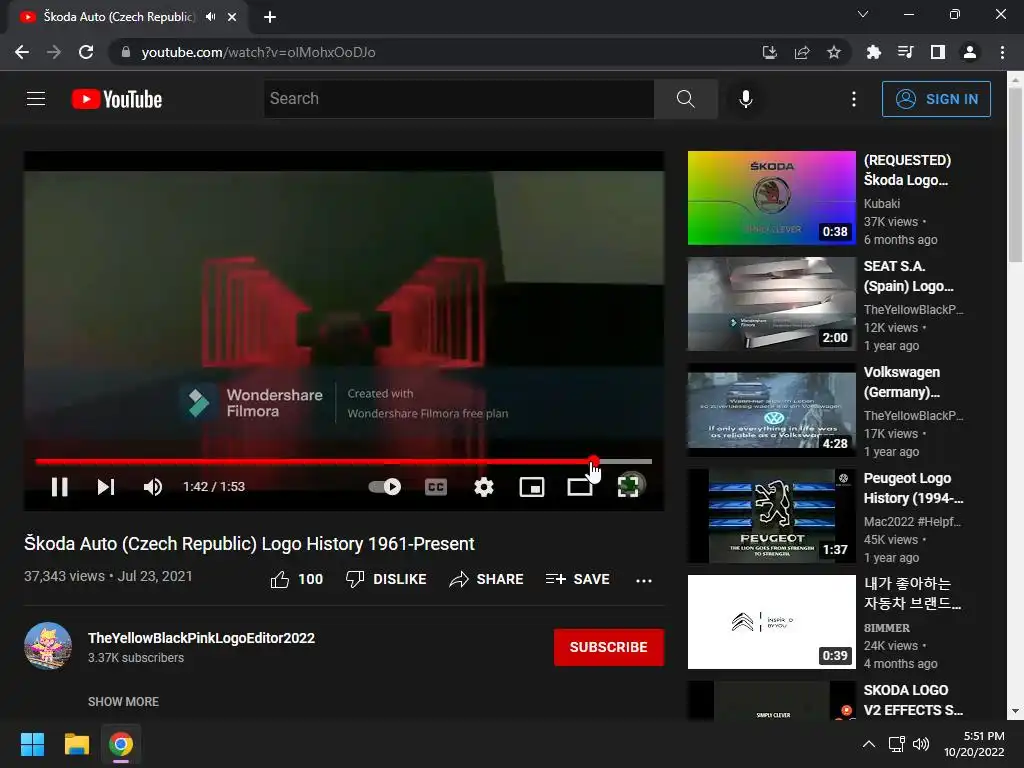This screenshot has width=1024, height=768.
Task: Close the Škoda Auto tab
Action: (232, 17)
